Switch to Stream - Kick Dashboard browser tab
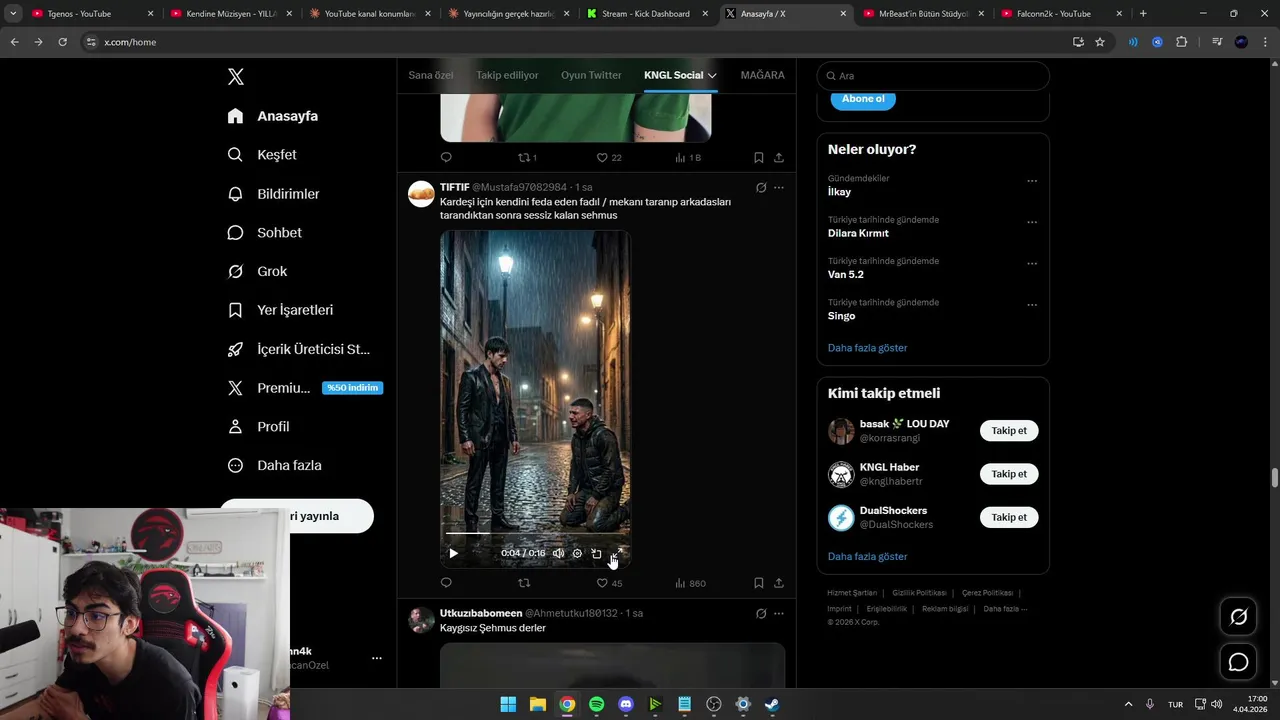The width and height of the screenshot is (1280, 720). (x=645, y=14)
